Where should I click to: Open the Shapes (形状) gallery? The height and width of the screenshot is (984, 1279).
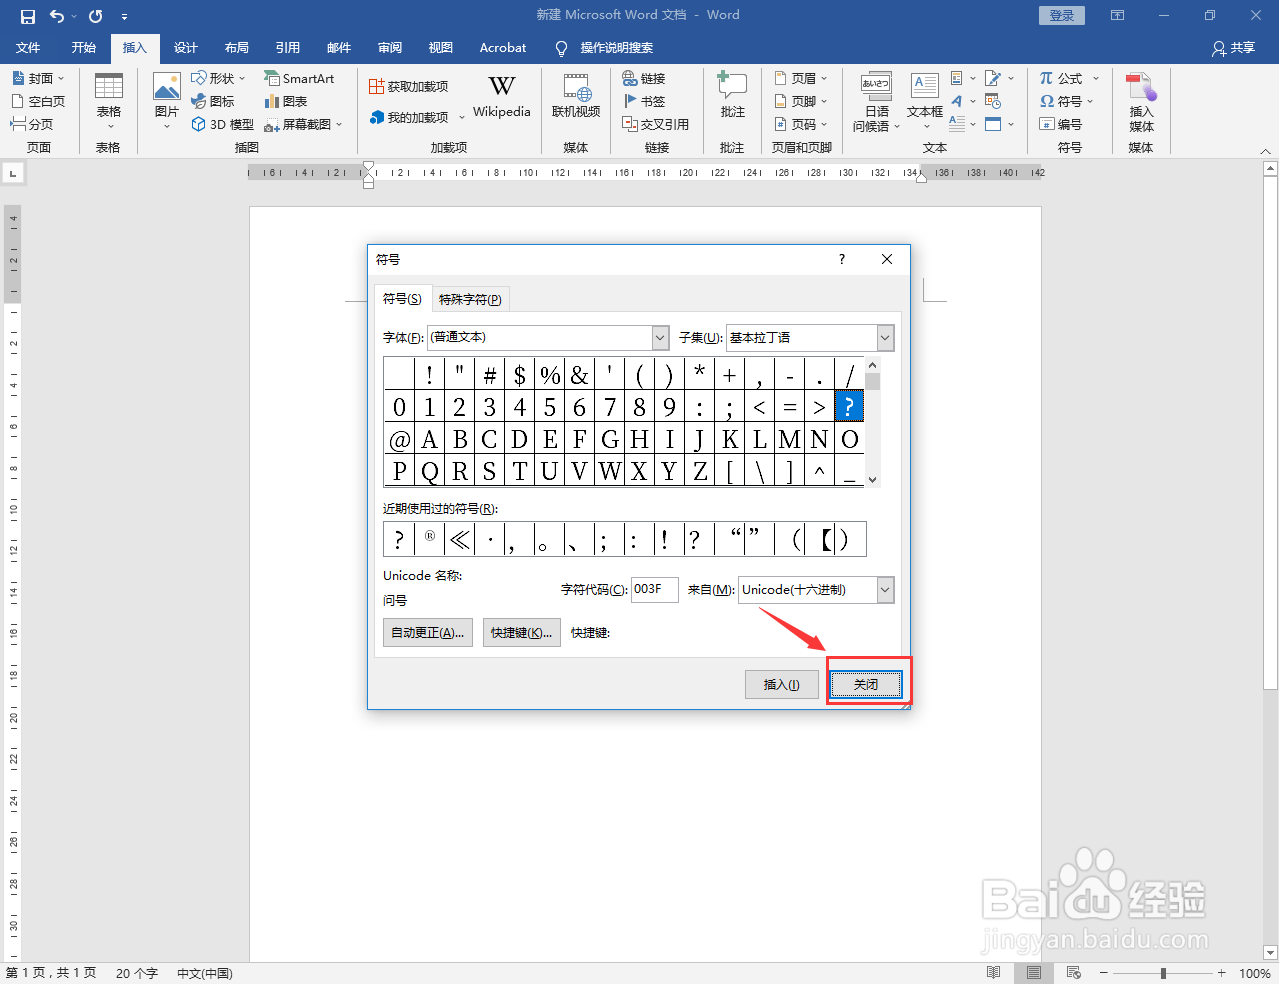(218, 78)
